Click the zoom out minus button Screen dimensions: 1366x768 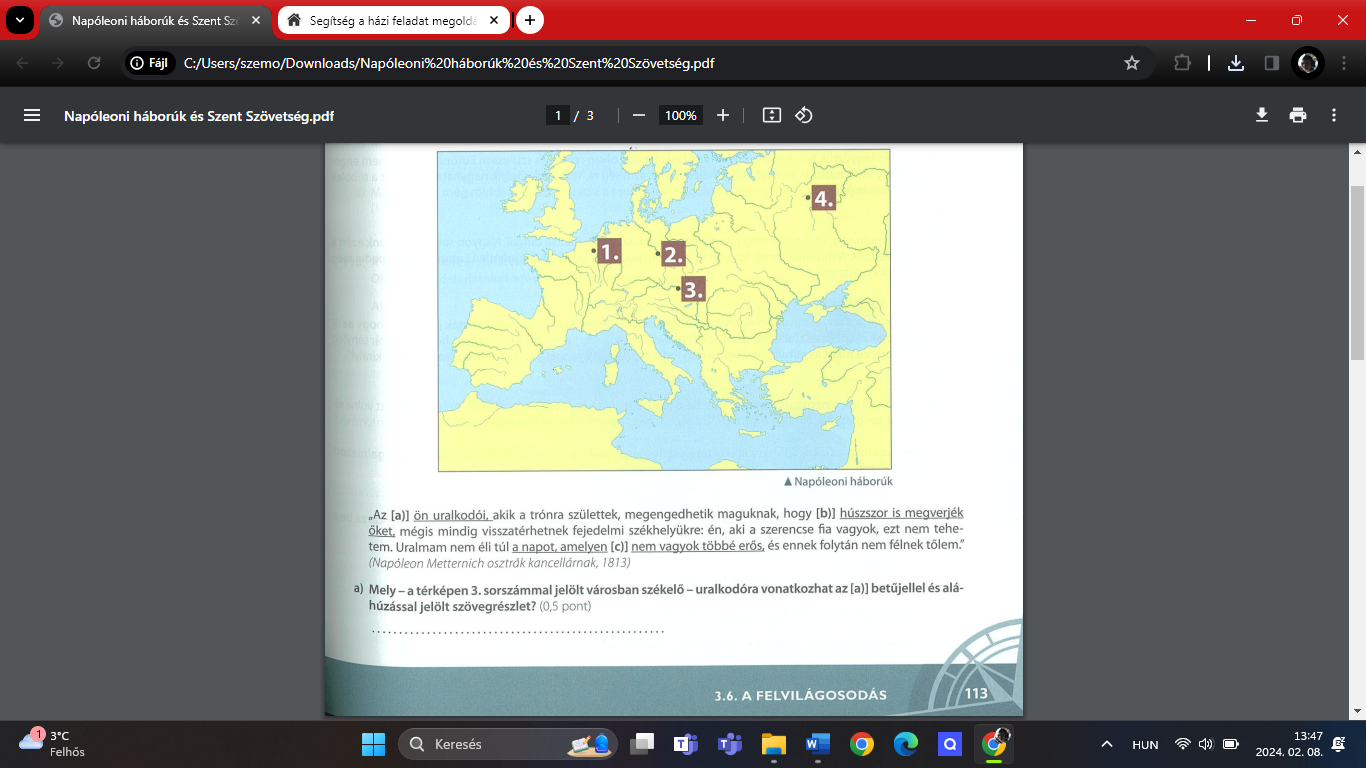[639, 115]
